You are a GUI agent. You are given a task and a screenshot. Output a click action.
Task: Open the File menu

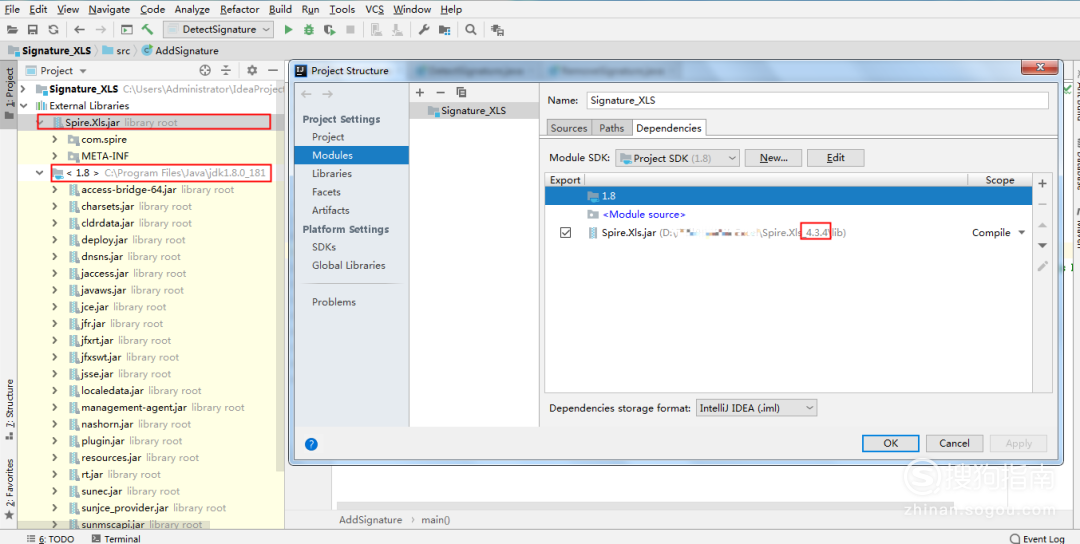pos(12,9)
